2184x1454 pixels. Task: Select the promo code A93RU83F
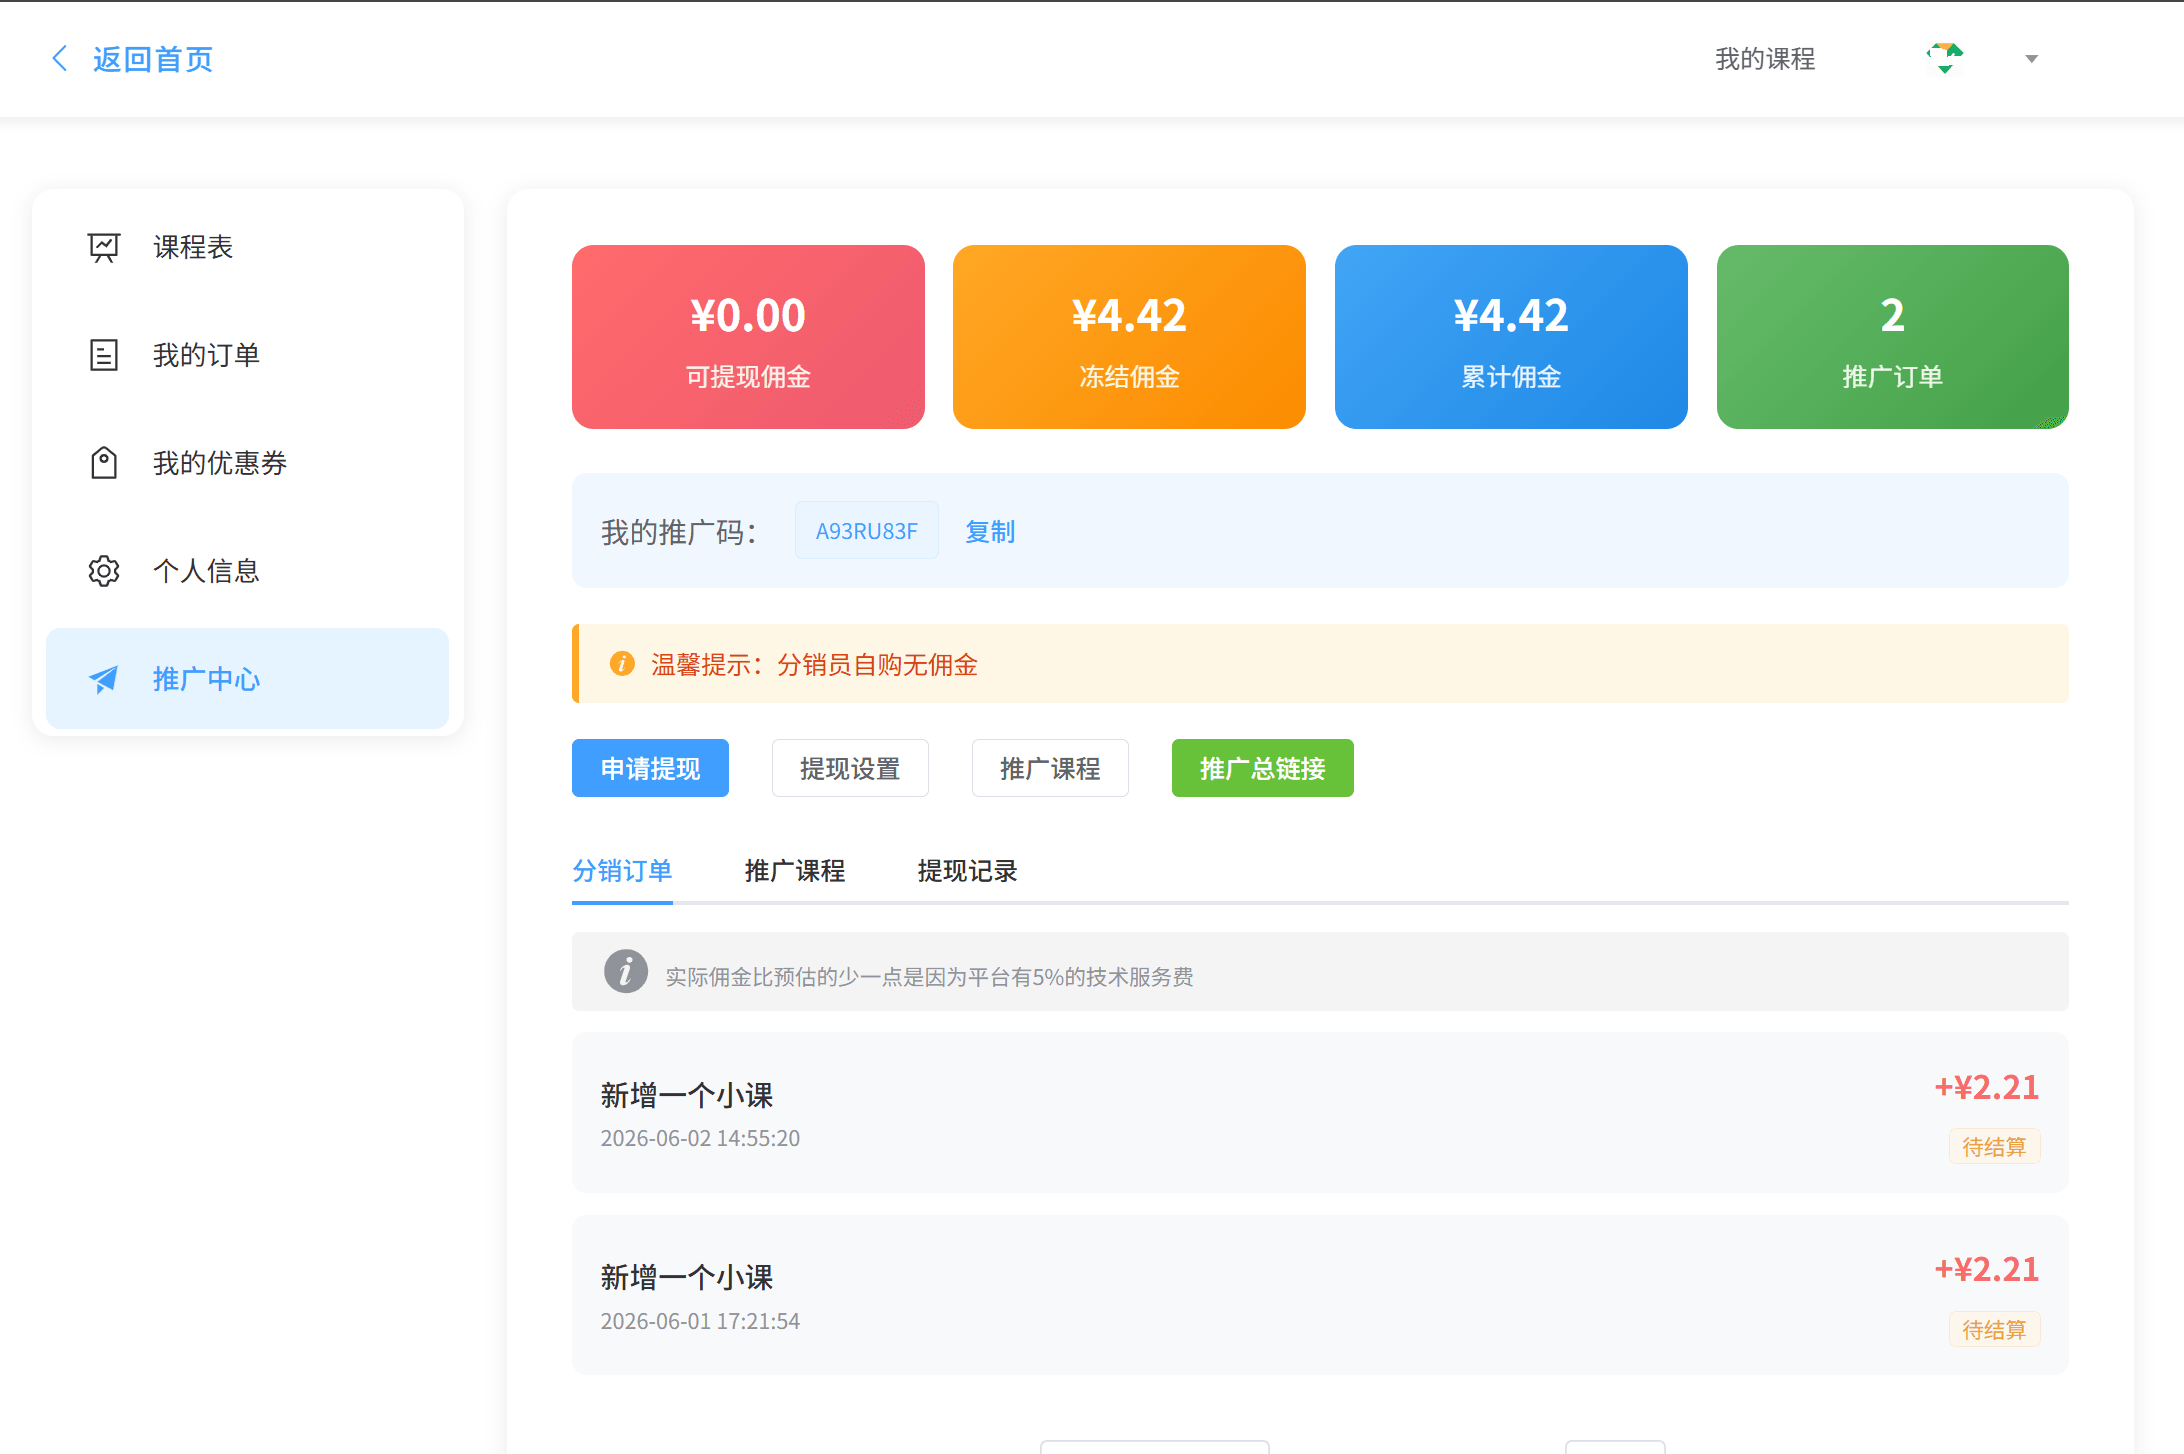click(x=866, y=531)
